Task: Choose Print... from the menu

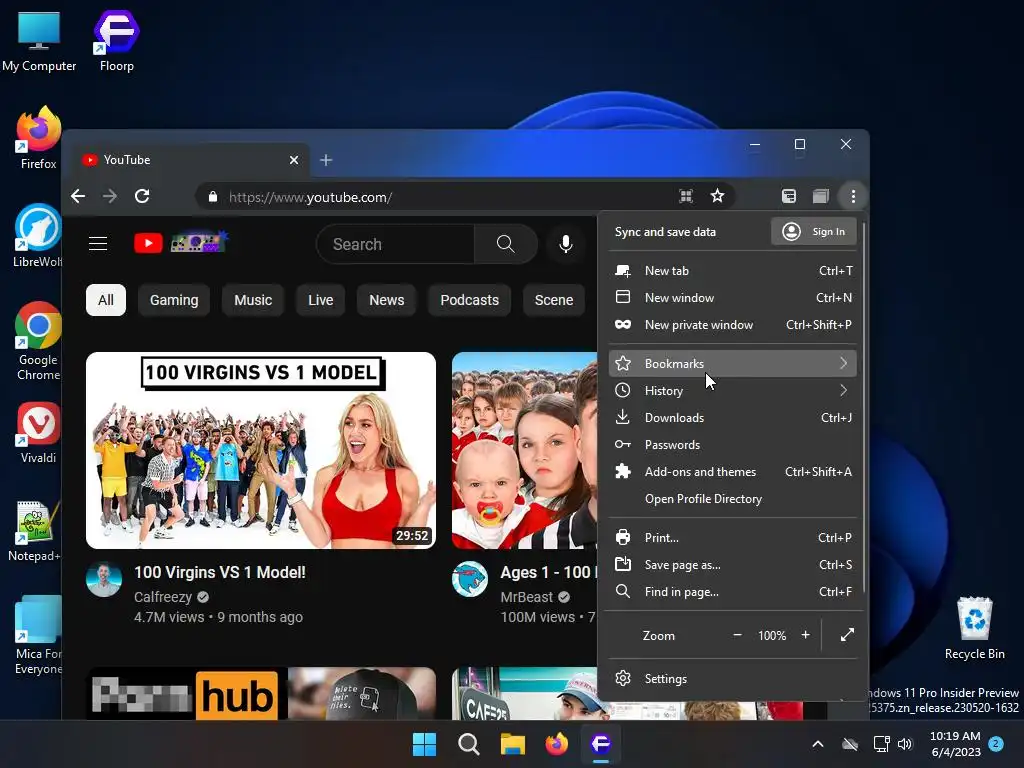Action: 733,537
